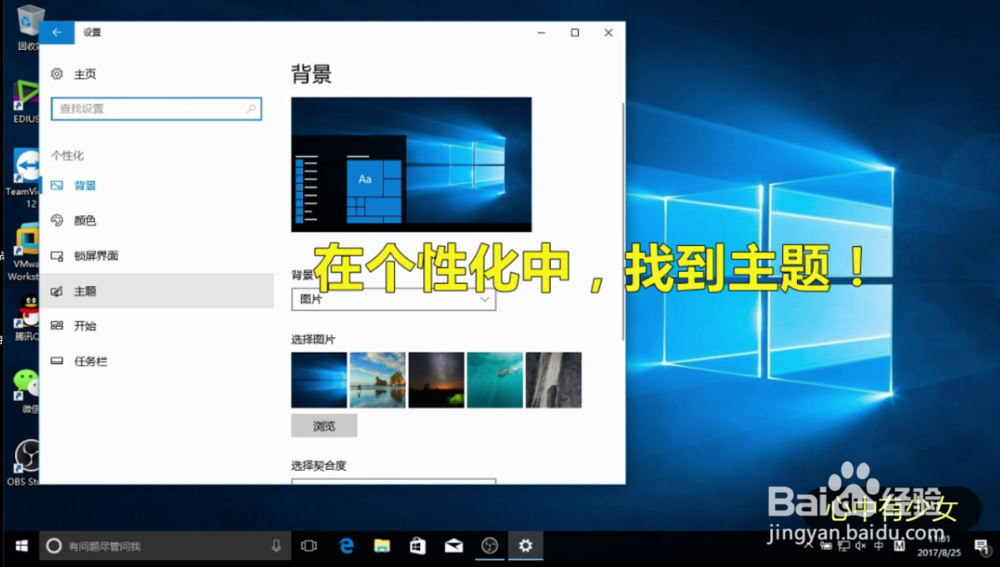Open the Action Center notification icon
The image size is (1000, 567).
coord(982,546)
